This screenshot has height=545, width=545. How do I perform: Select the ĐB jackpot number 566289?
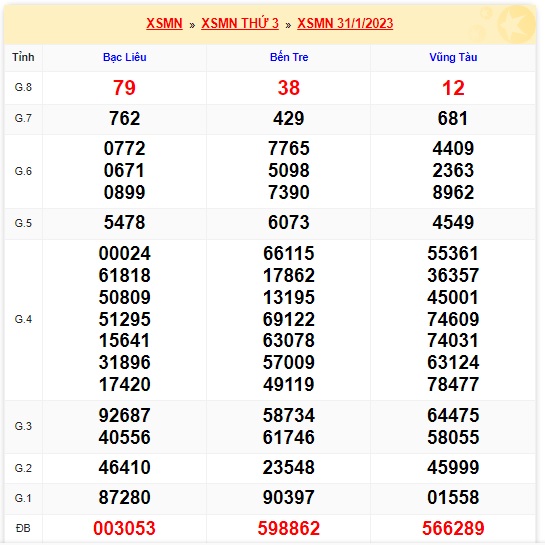[x=453, y=529]
